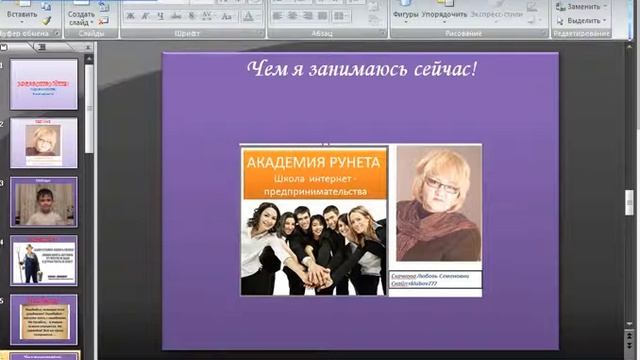This screenshot has height=360, width=640.
Task: Click the blonde woman portrait on the slide
Action: click(438, 203)
